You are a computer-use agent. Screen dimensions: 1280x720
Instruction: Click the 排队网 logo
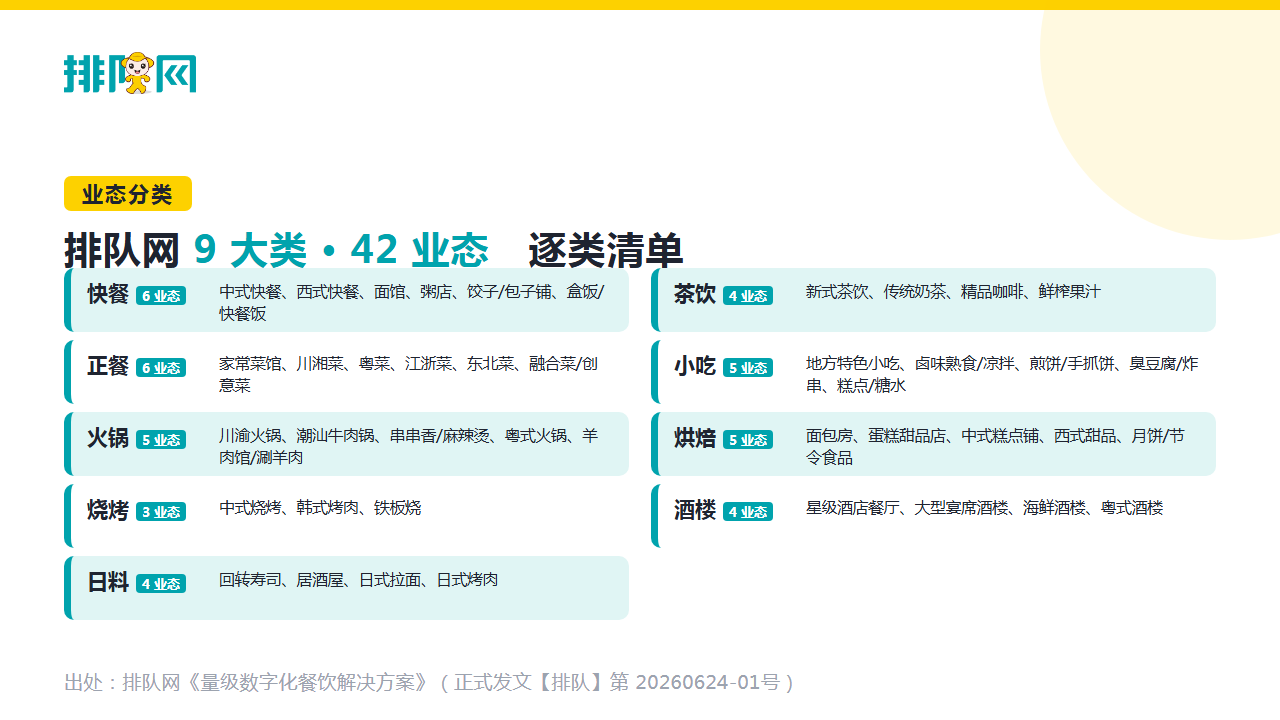pos(130,73)
